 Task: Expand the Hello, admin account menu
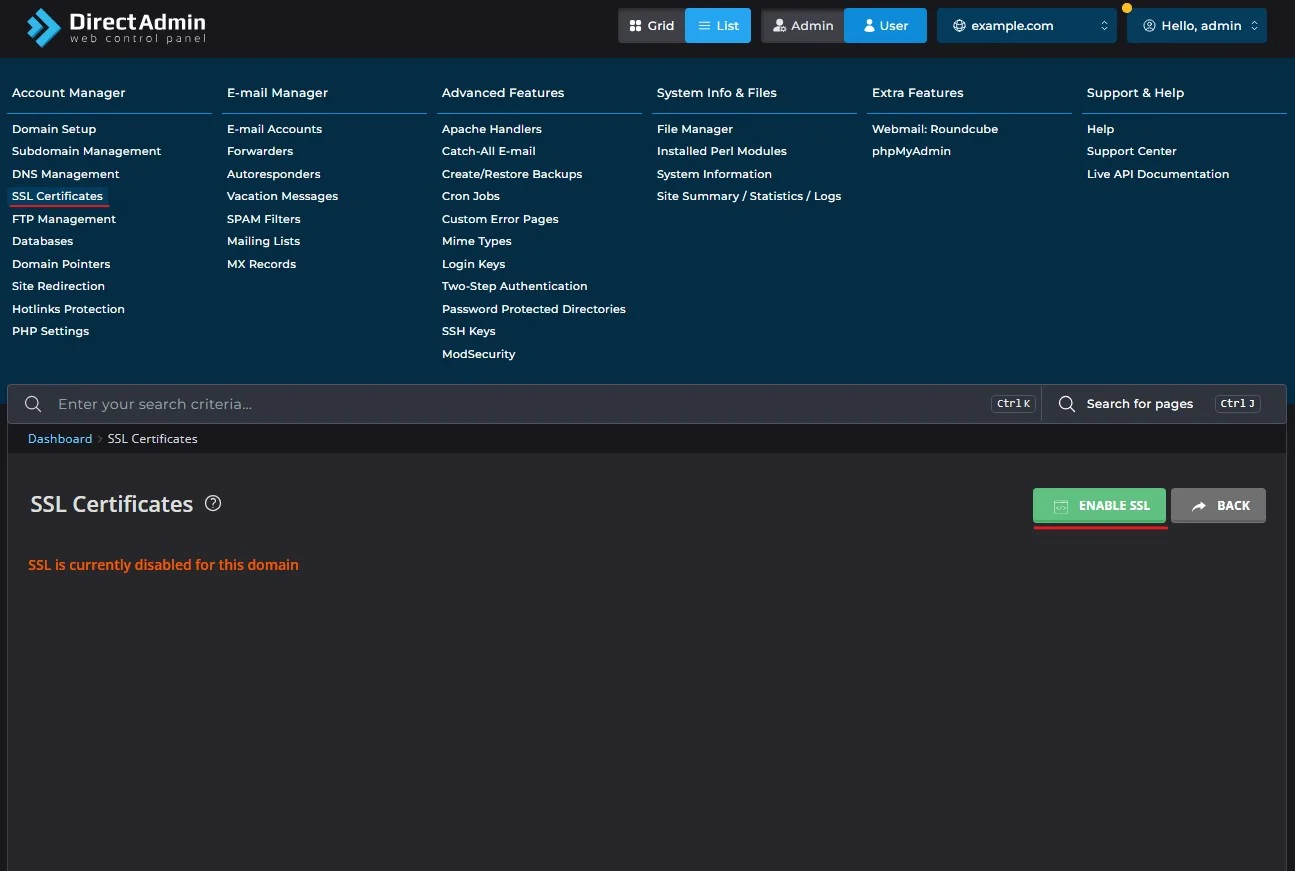pyautogui.click(x=1197, y=26)
